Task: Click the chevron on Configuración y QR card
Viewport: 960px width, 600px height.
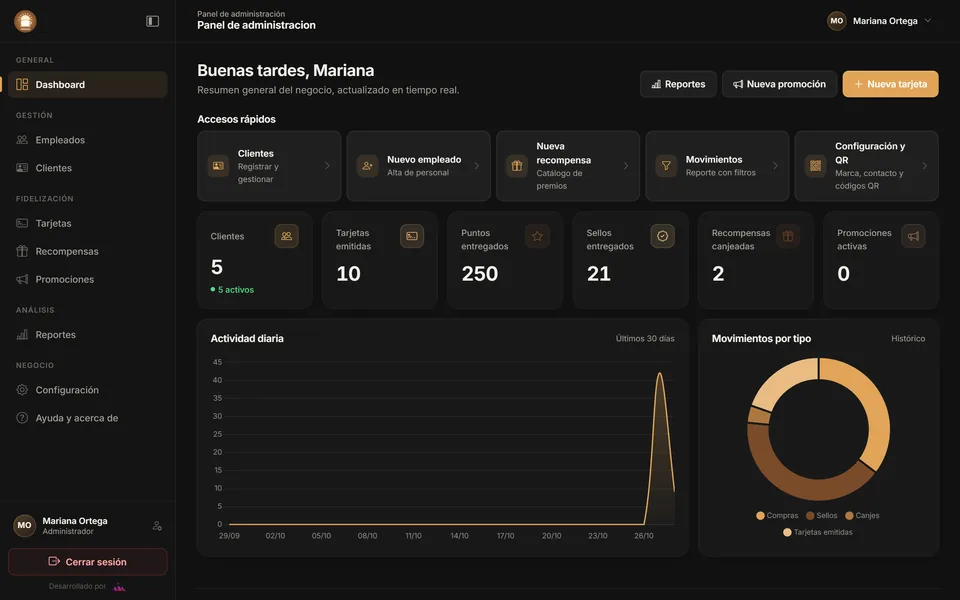Action: pyautogui.click(x=924, y=166)
